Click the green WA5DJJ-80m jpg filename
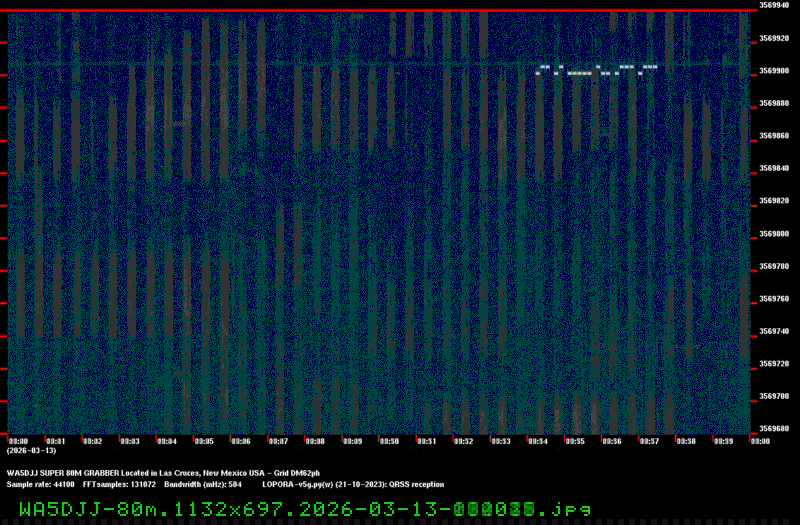The image size is (800, 525). click(305, 509)
